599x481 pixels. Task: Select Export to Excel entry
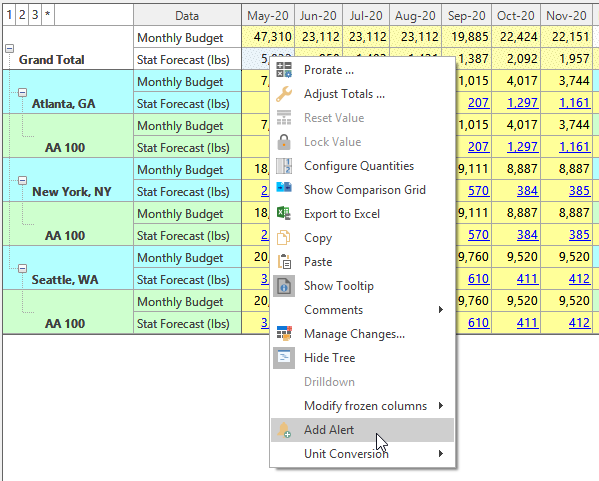(x=363, y=214)
